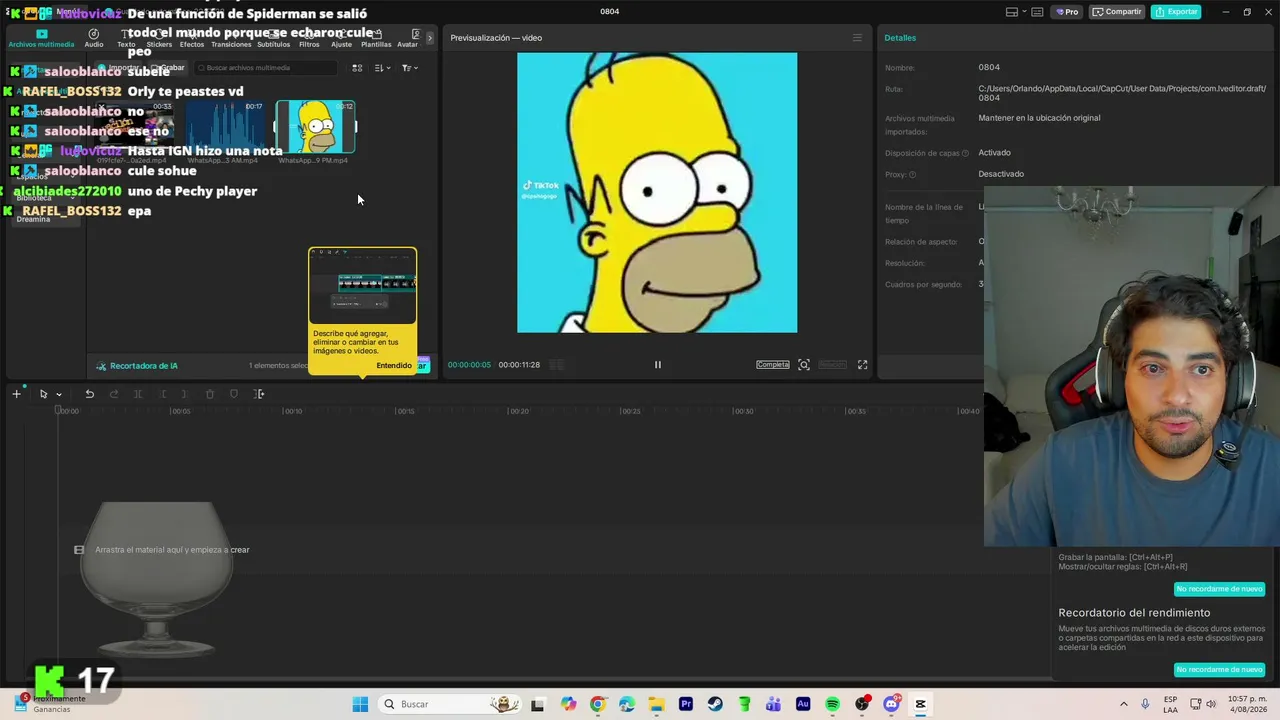The width and height of the screenshot is (1280, 720).
Task: Select the Homer Simpson clip thumbnail
Action: point(316,127)
